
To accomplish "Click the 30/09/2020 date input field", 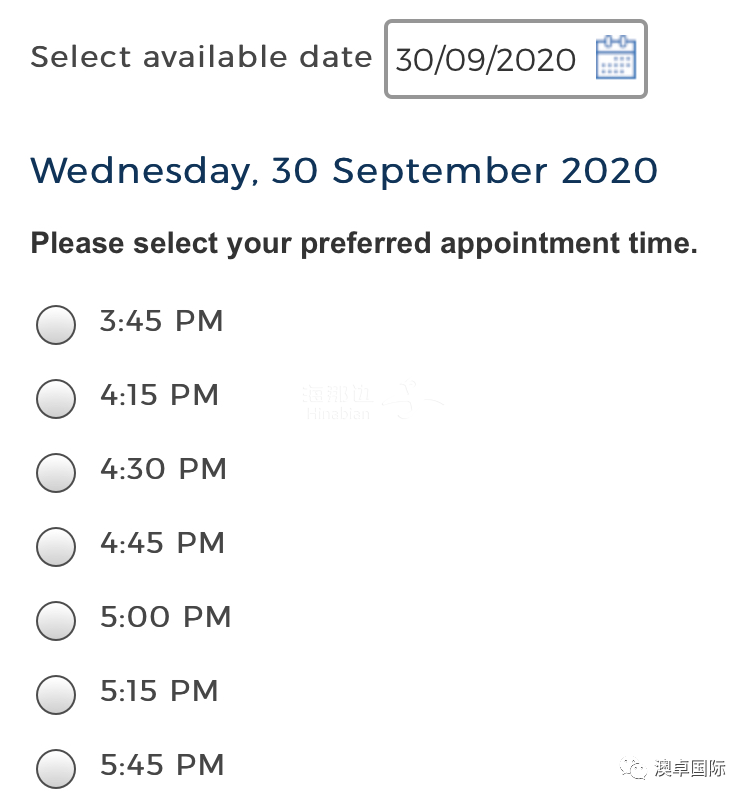I will (515, 59).
